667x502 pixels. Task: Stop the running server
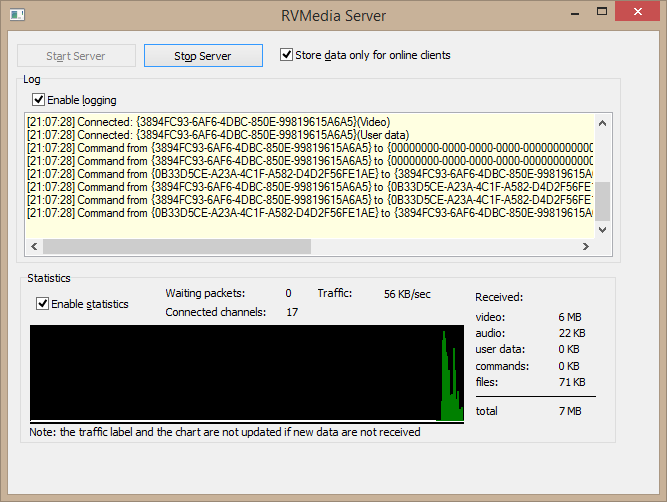203,56
